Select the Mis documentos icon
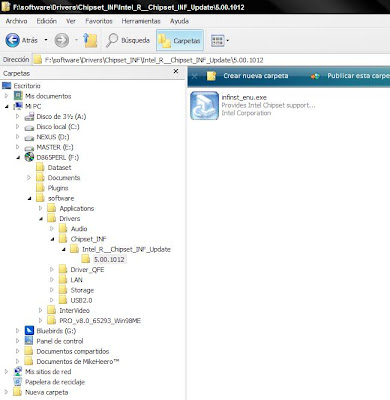 [x=18, y=96]
